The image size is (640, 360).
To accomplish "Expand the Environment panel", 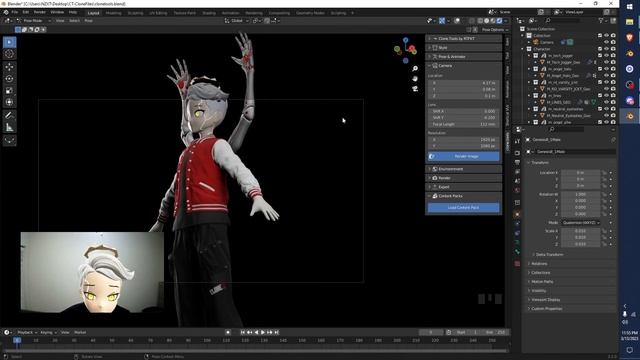I will (464, 169).
